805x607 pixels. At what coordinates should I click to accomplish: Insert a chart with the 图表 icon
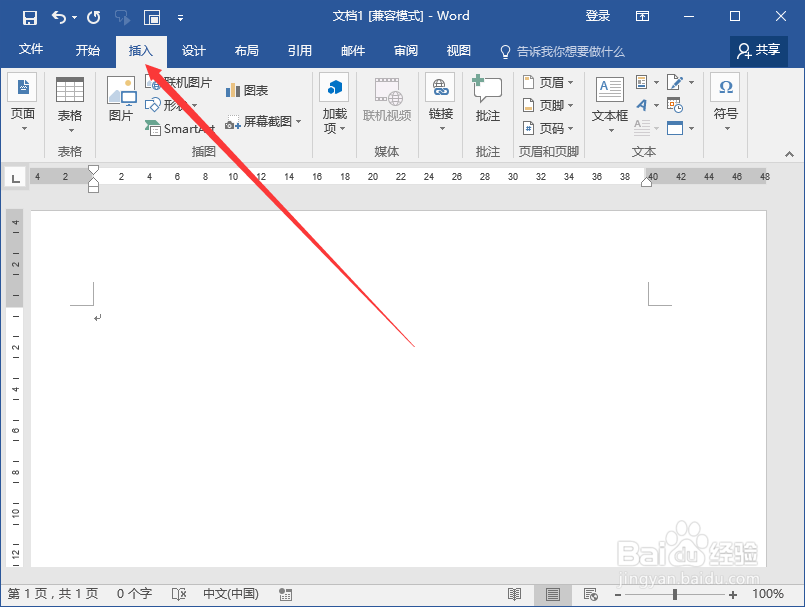246,88
